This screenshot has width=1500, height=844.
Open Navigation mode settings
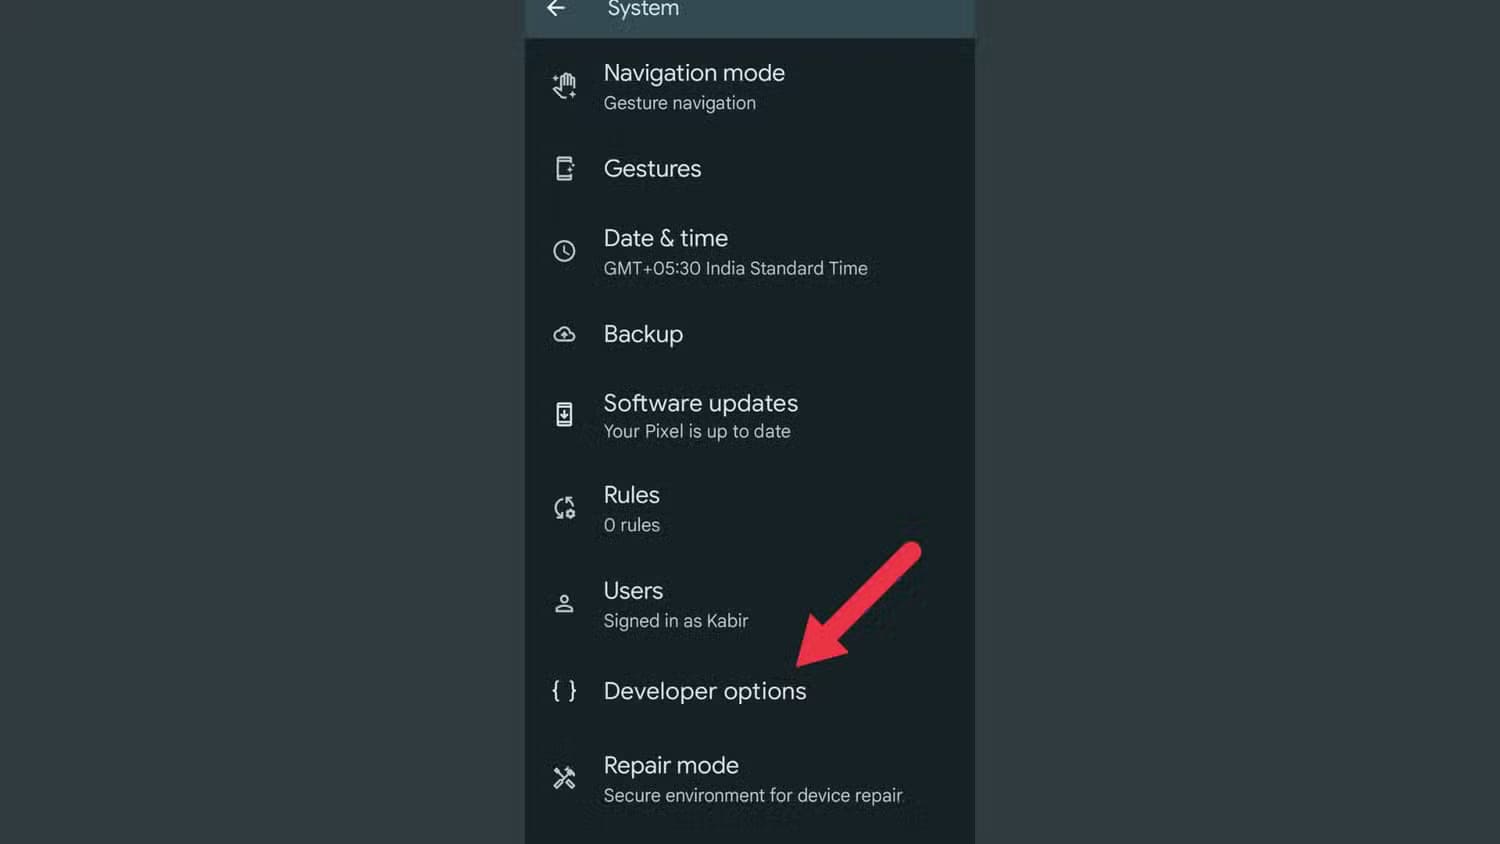coord(750,87)
